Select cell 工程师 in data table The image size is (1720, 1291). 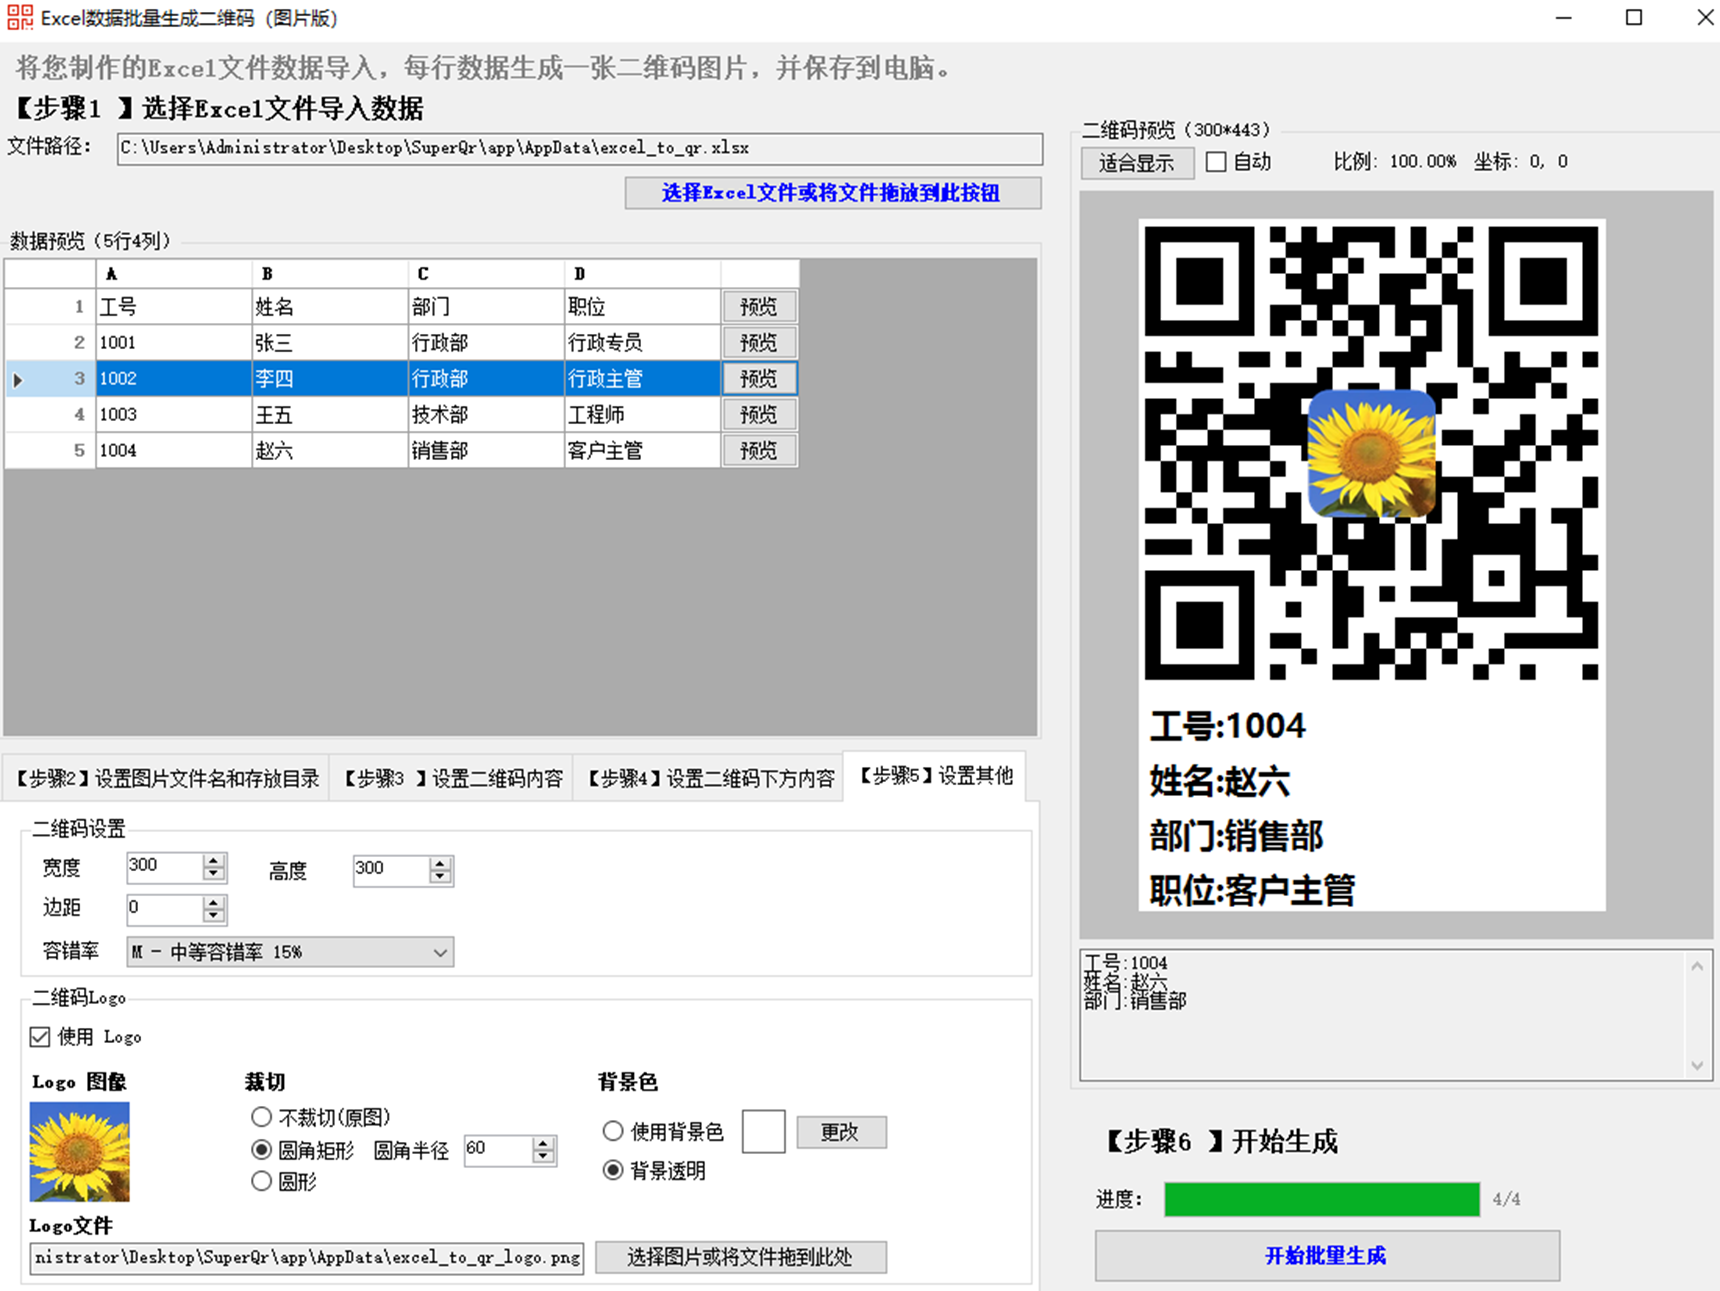(642, 415)
